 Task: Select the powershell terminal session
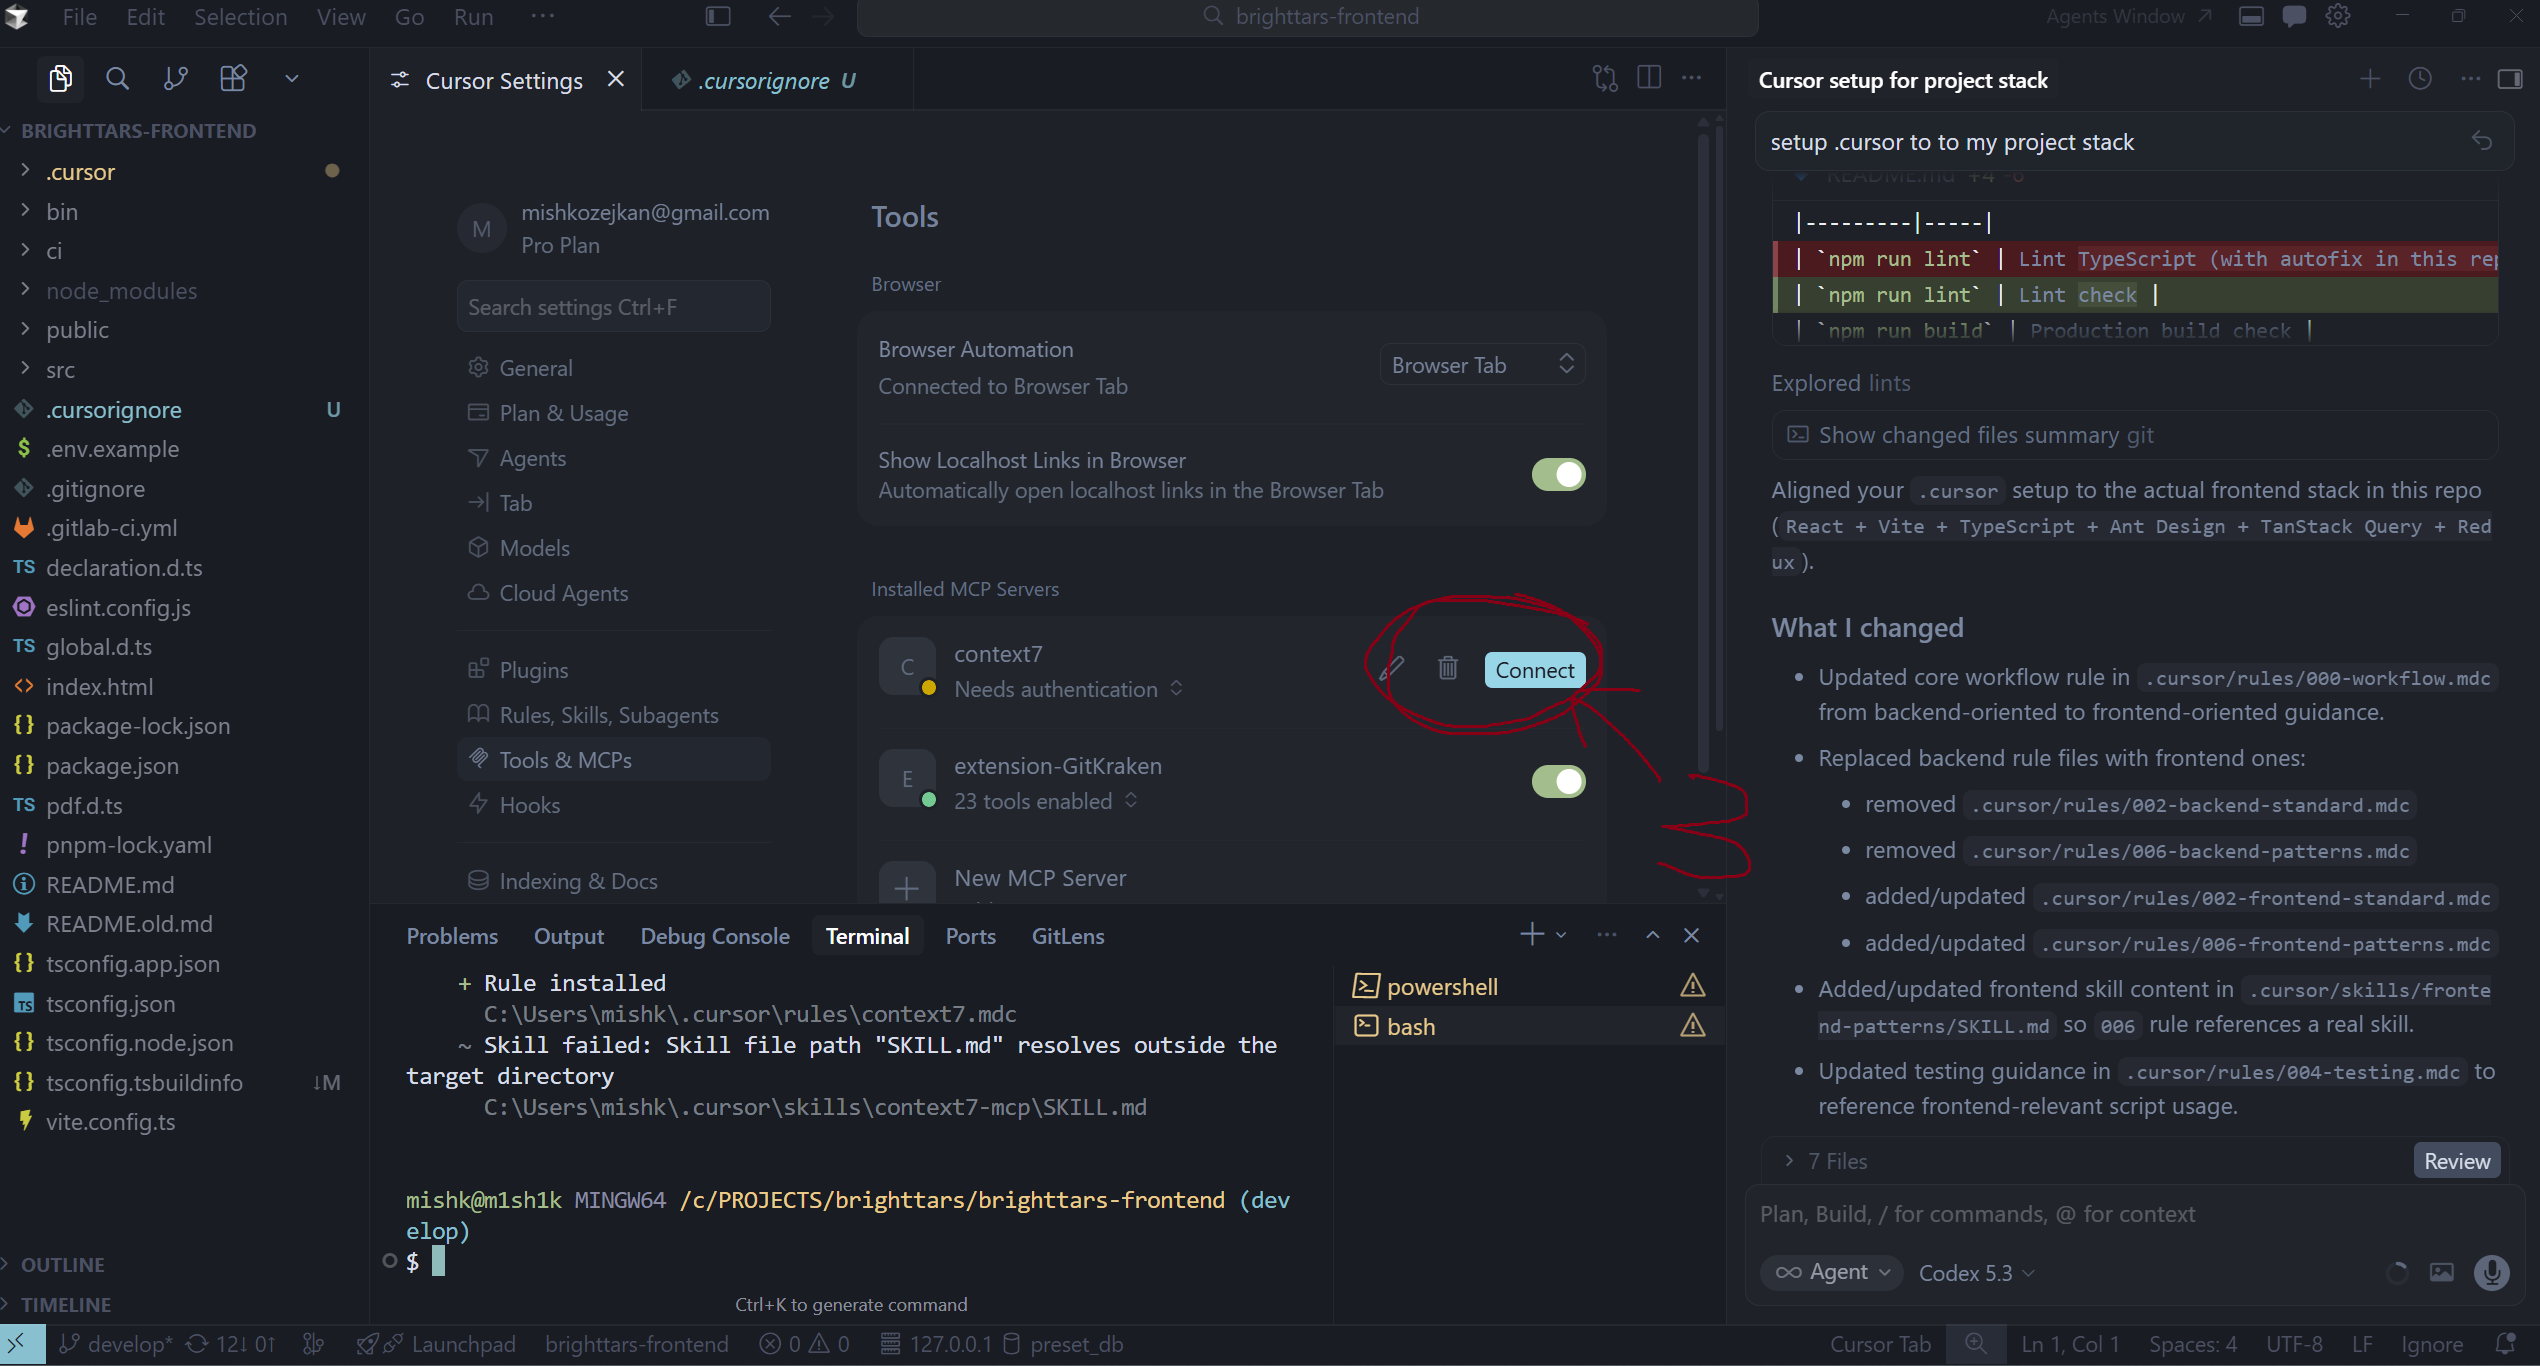(1529, 986)
